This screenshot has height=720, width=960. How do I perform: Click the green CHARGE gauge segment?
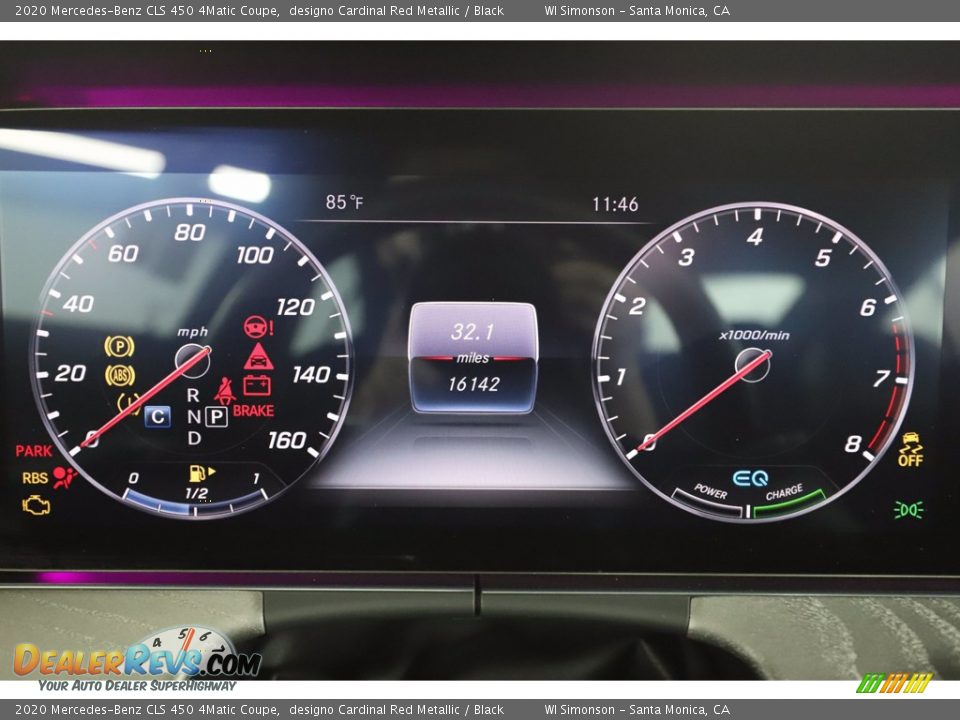[x=789, y=502]
